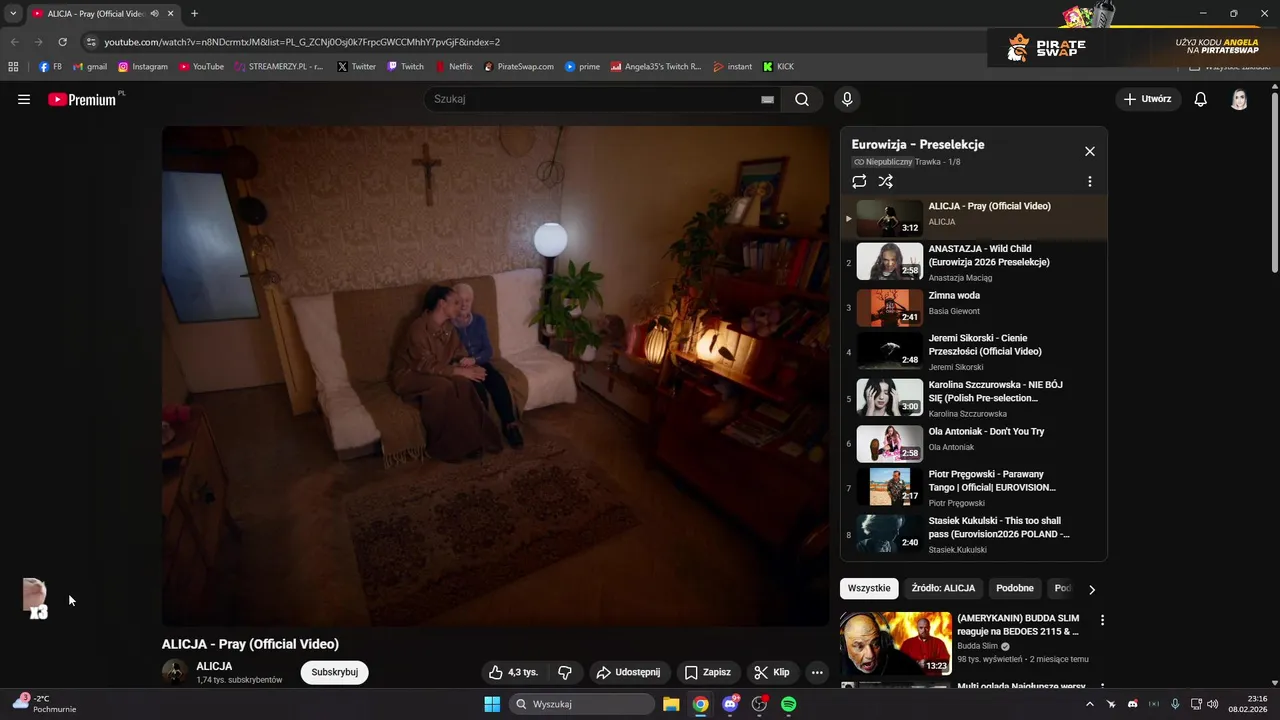This screenshot has width=1280, height=720.
Task: Play Zimna woda playlist item
Action: point(973,307)
